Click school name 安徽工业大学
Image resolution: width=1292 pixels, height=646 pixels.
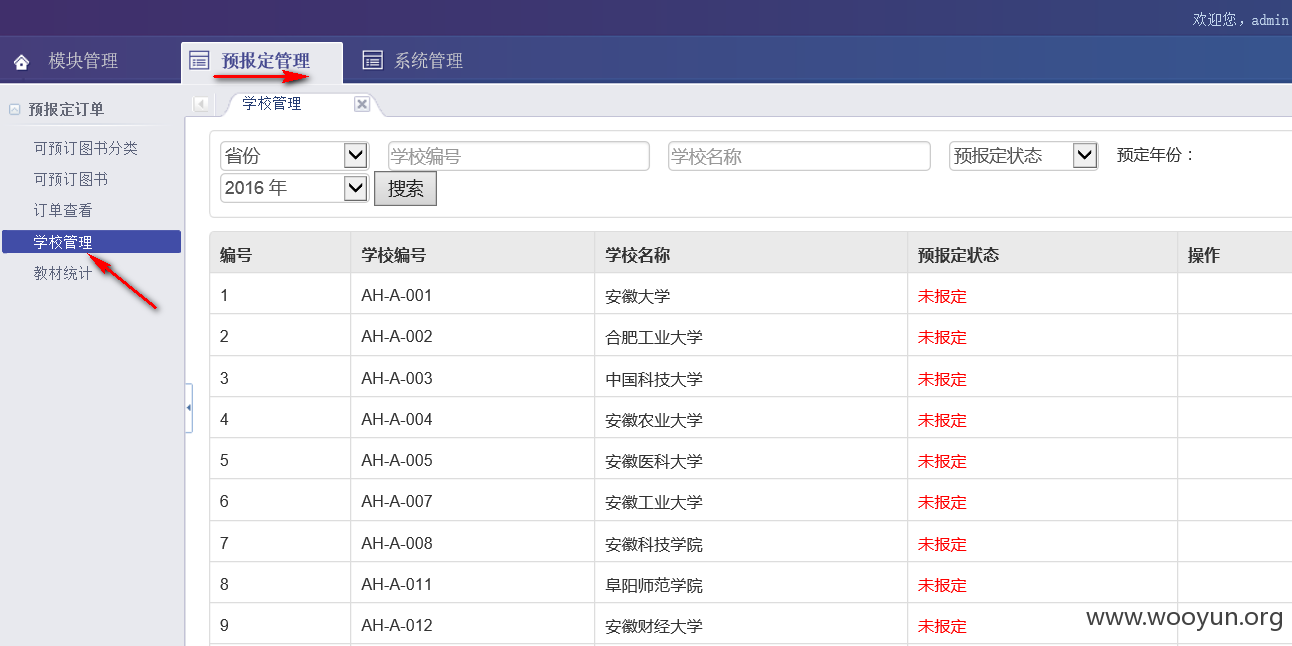click(654, 502)
